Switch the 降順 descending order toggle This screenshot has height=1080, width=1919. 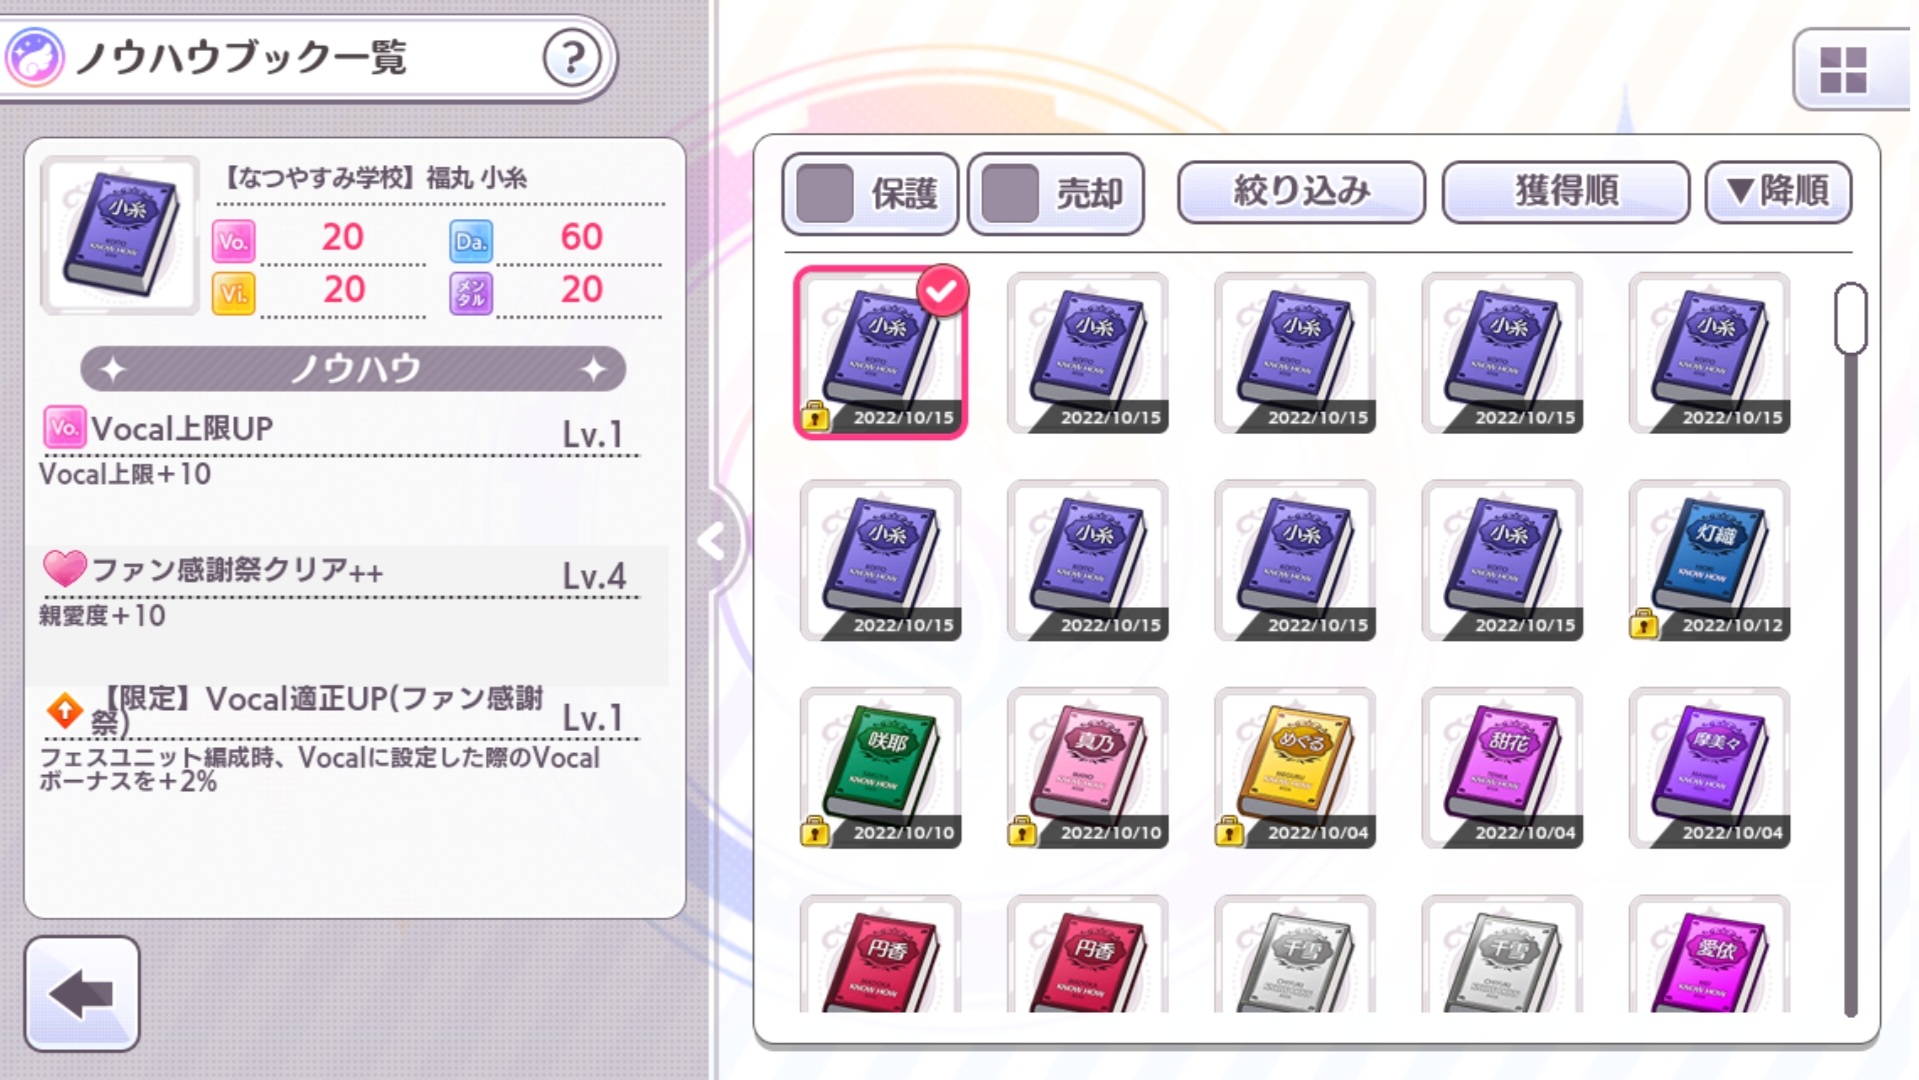coord(1778,191)
